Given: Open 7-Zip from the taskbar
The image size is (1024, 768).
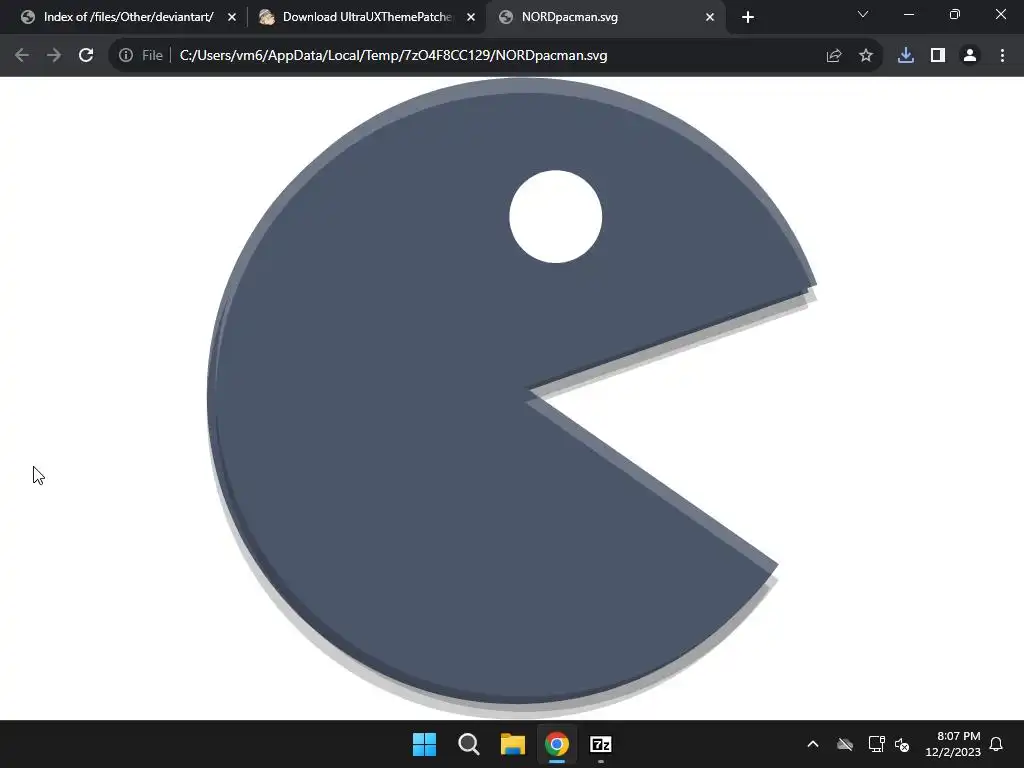Looking at the screenshot, I should (601, 744).
